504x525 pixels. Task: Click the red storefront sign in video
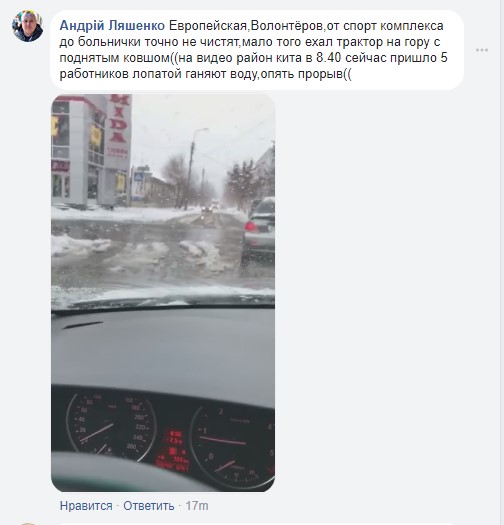(x=119, y=131)
